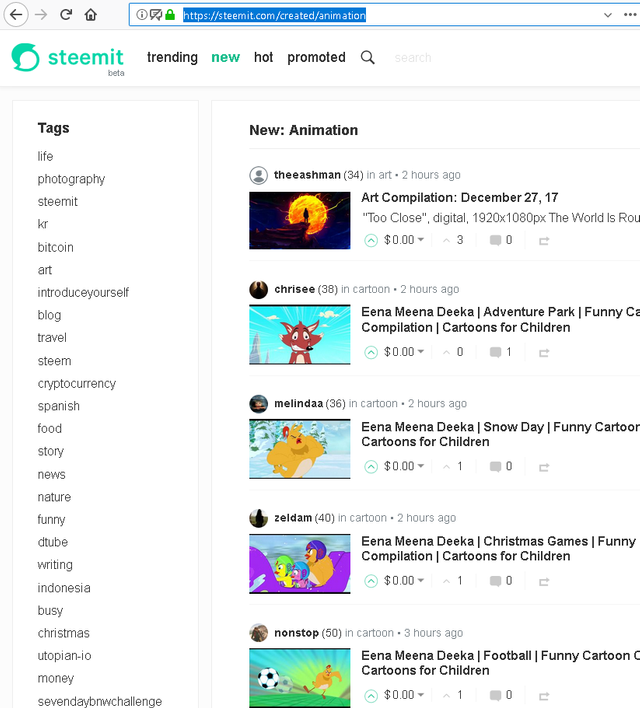Image resolution: width=640 pixels, height=708 pixels.
Task: Click the green padlock security icon
Action: [x=170, y=15]
